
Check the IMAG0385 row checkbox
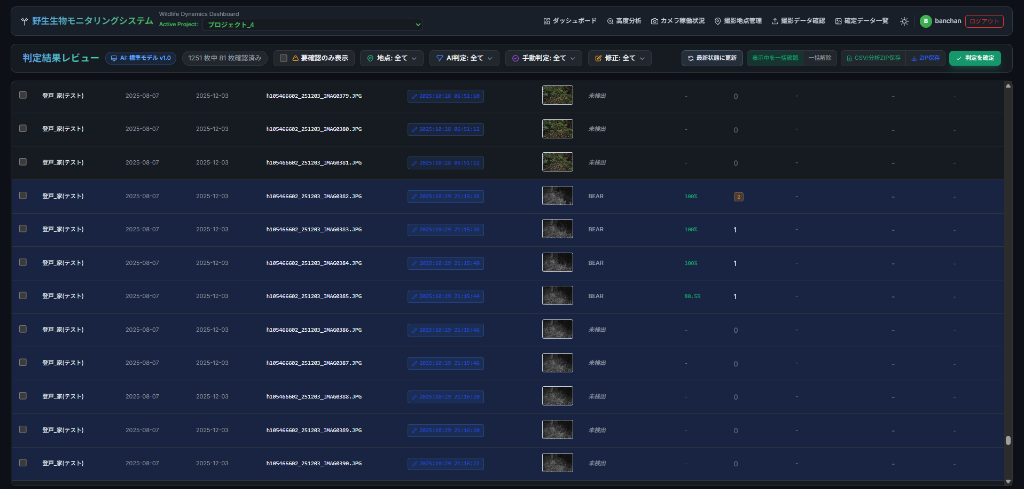click(x=23, y=296)
